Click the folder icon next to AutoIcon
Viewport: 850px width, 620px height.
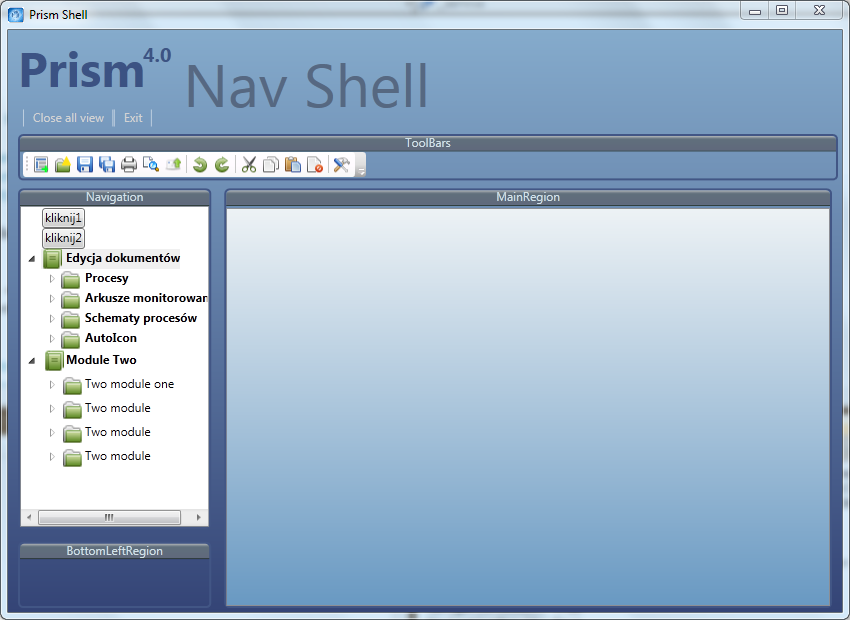[70, 340]
